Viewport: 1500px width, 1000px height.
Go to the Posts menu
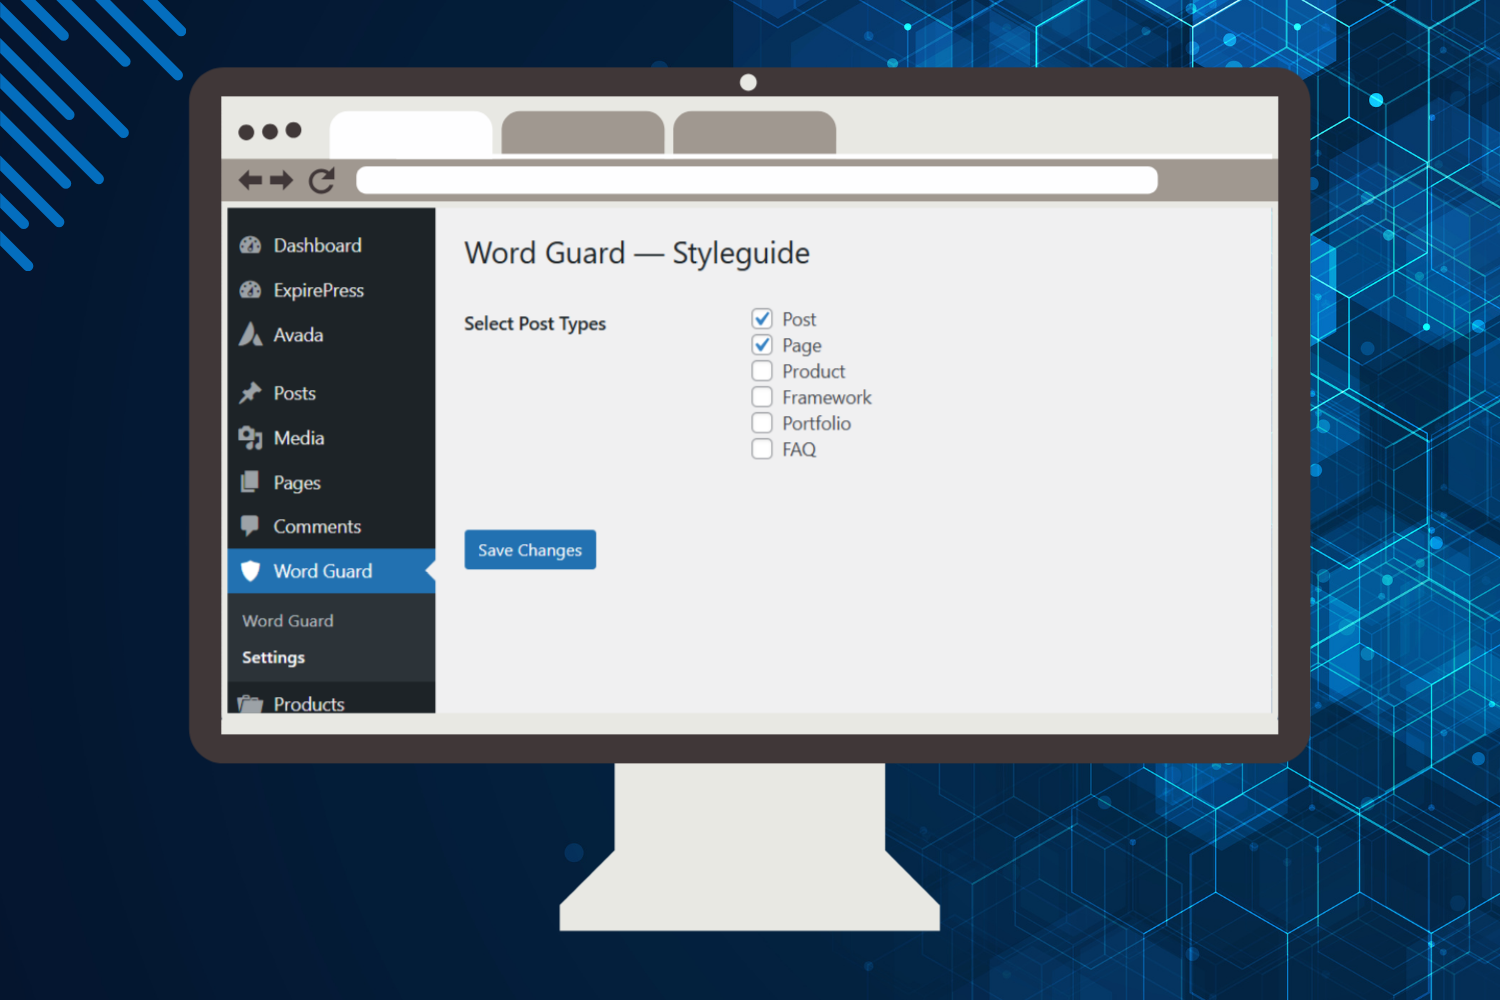tap(331, 393)
